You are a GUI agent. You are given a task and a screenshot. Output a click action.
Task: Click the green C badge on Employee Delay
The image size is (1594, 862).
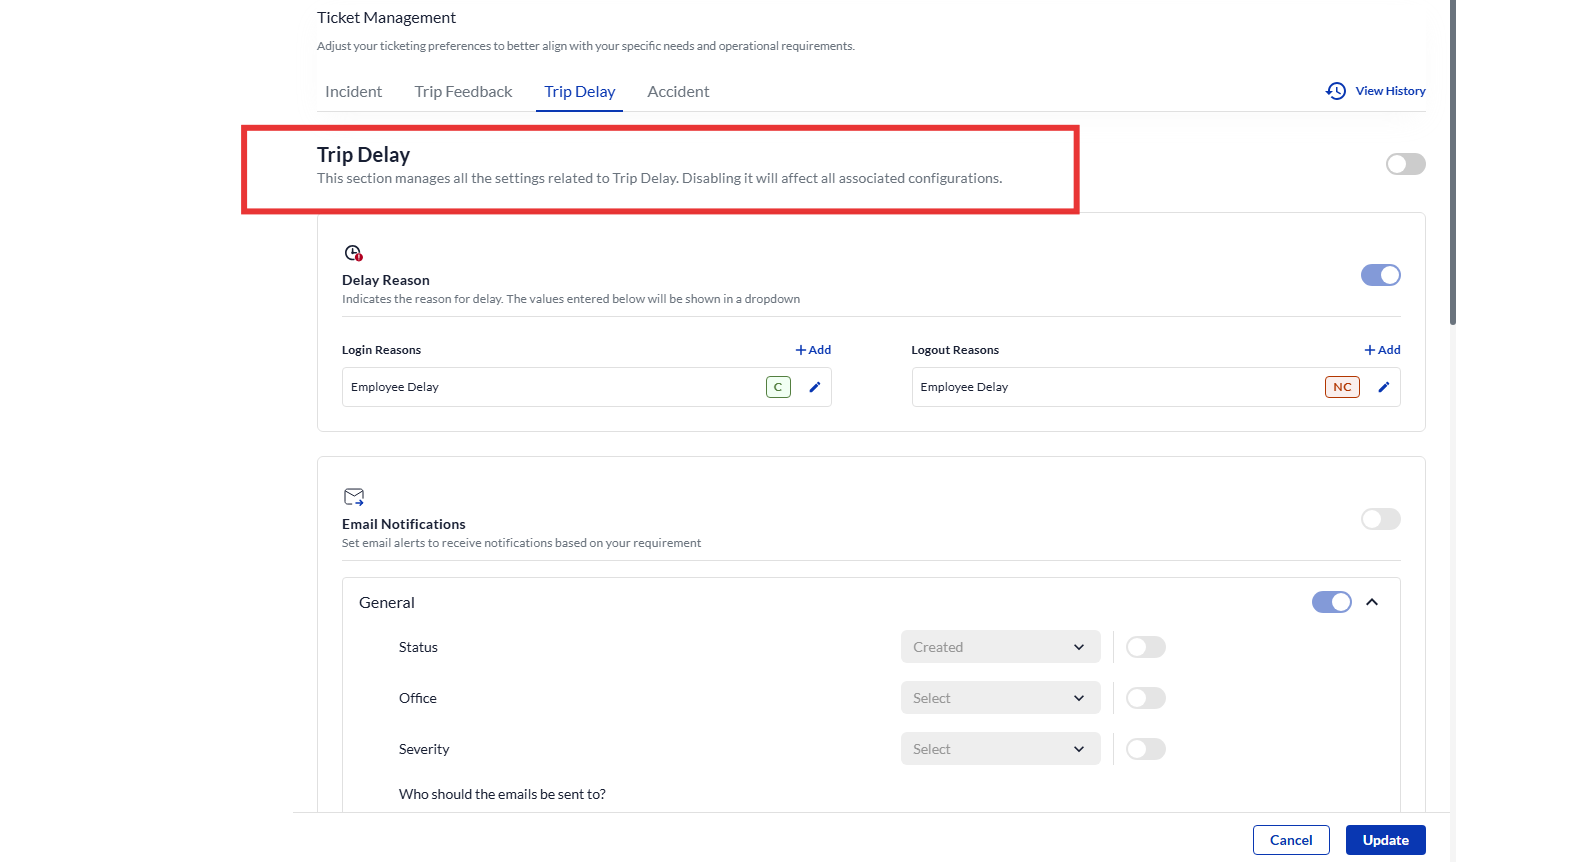(x=778, y=387)
